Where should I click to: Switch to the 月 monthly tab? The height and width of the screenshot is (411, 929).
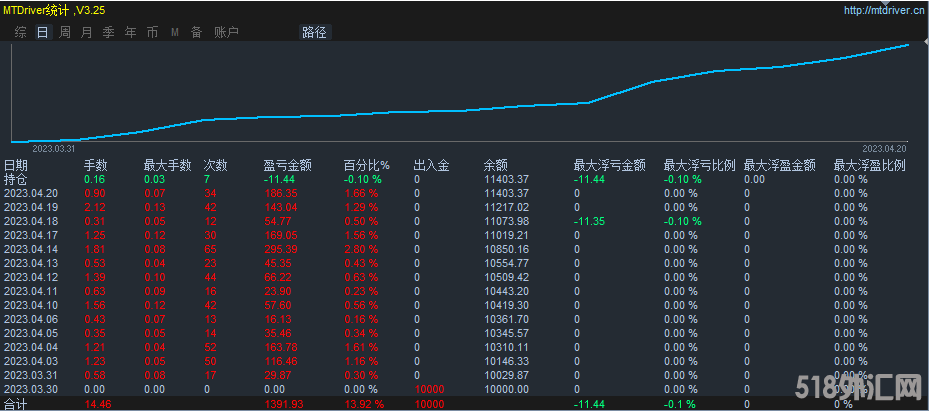(86, 32)
